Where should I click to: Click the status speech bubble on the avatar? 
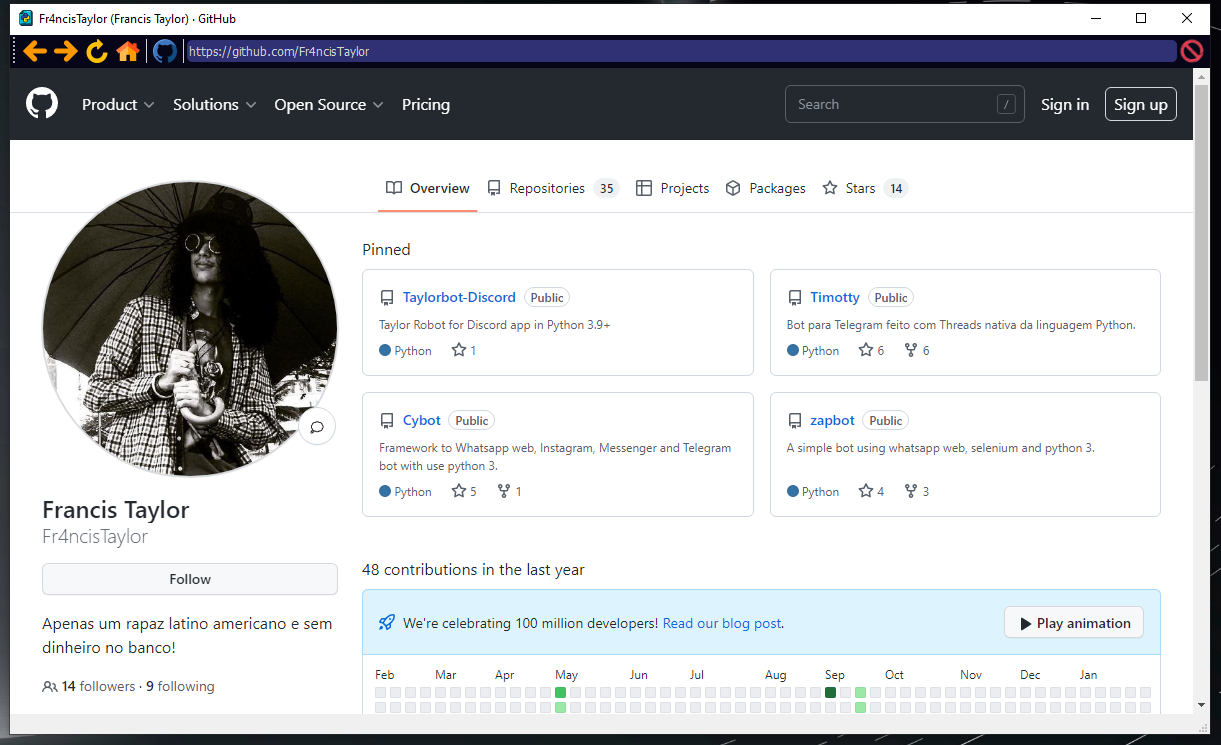coord(317,427)
